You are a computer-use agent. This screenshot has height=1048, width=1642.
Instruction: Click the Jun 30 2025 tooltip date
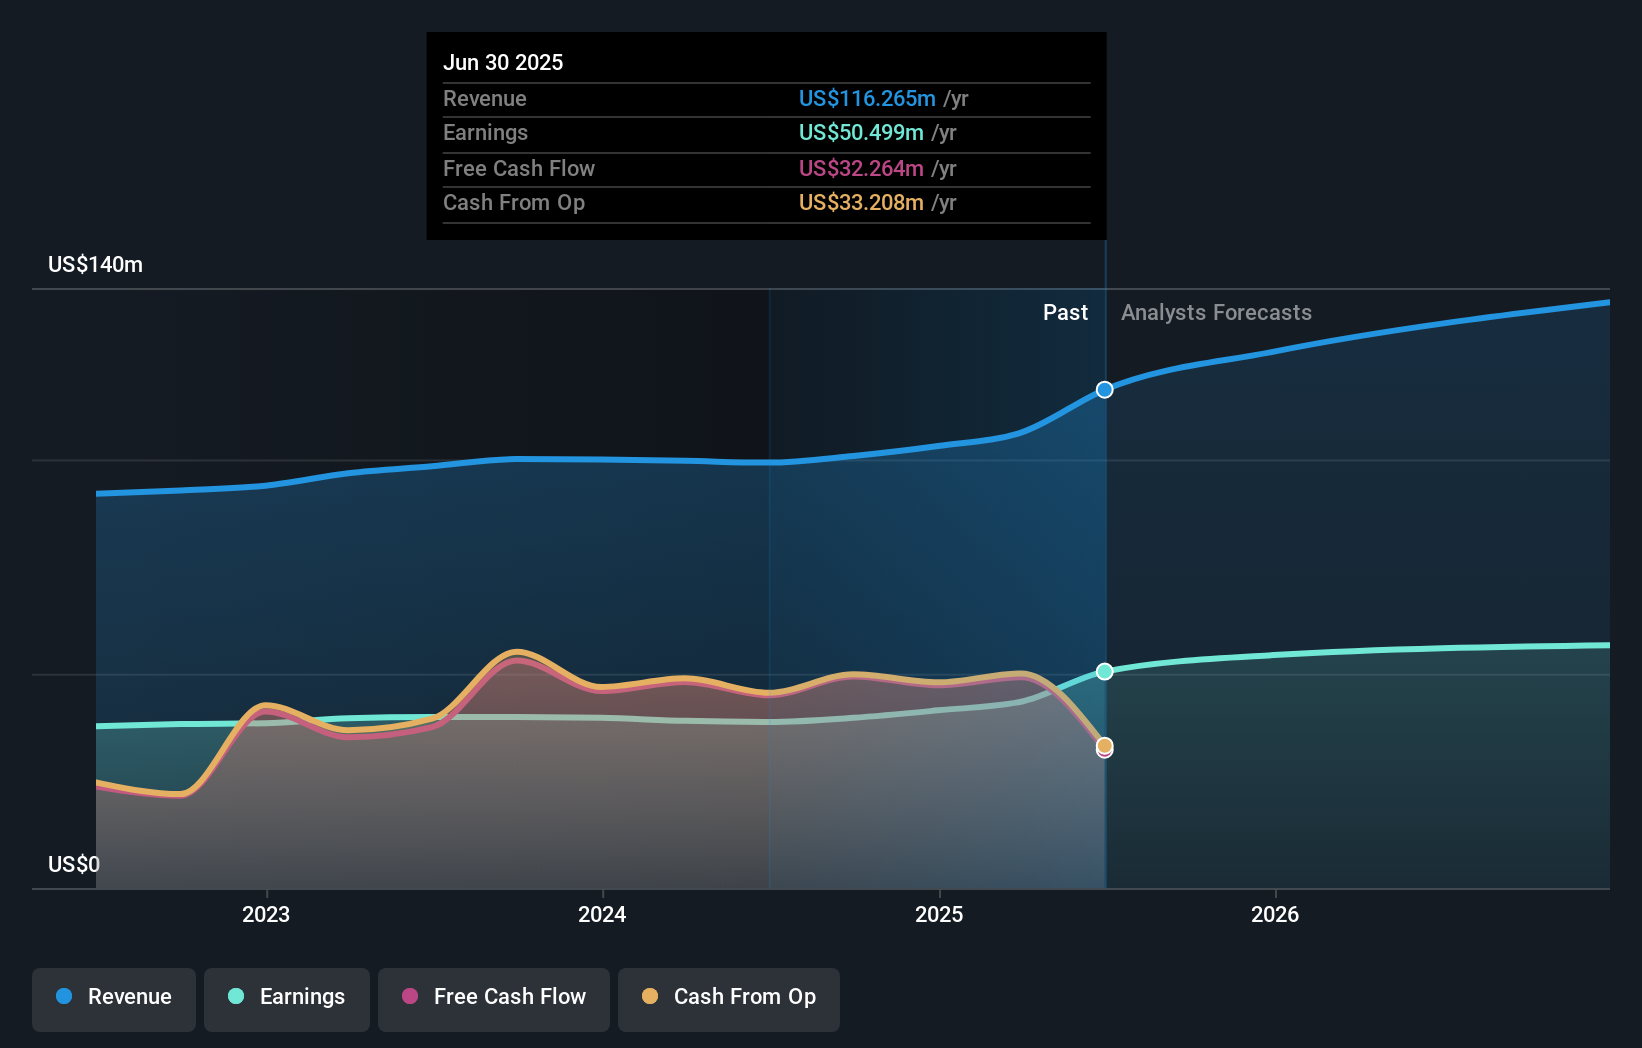503,62
